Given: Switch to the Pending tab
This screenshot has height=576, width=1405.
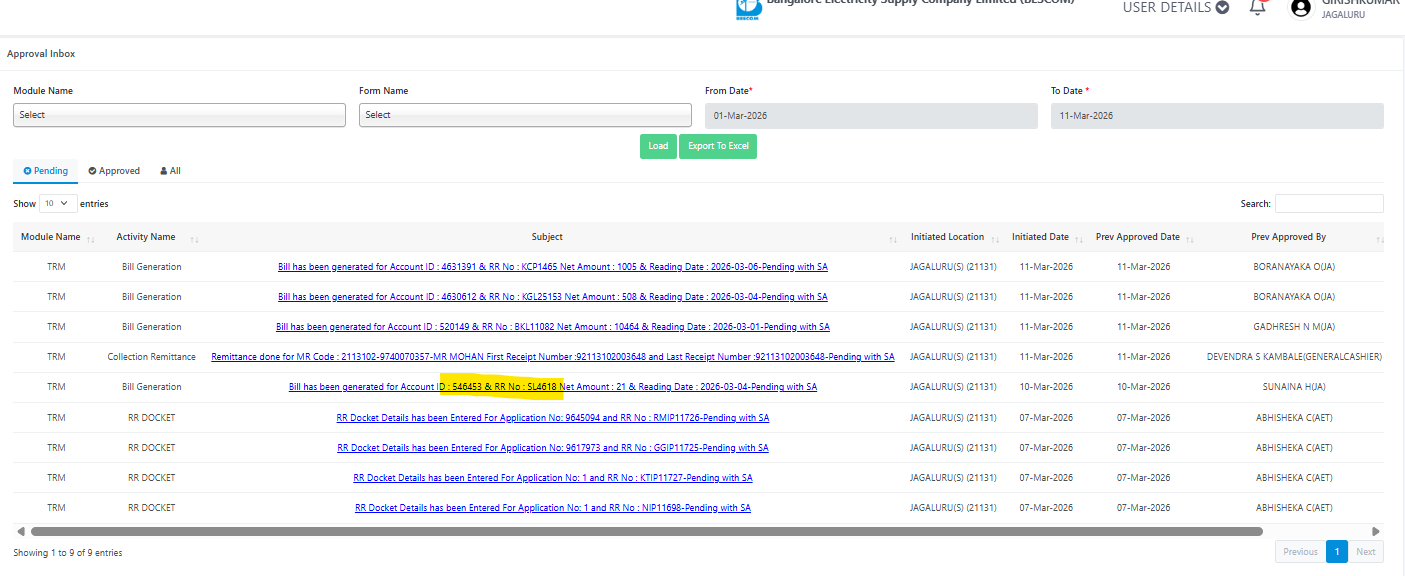Looking at the screenshot, I should click(x=46, y=171).
